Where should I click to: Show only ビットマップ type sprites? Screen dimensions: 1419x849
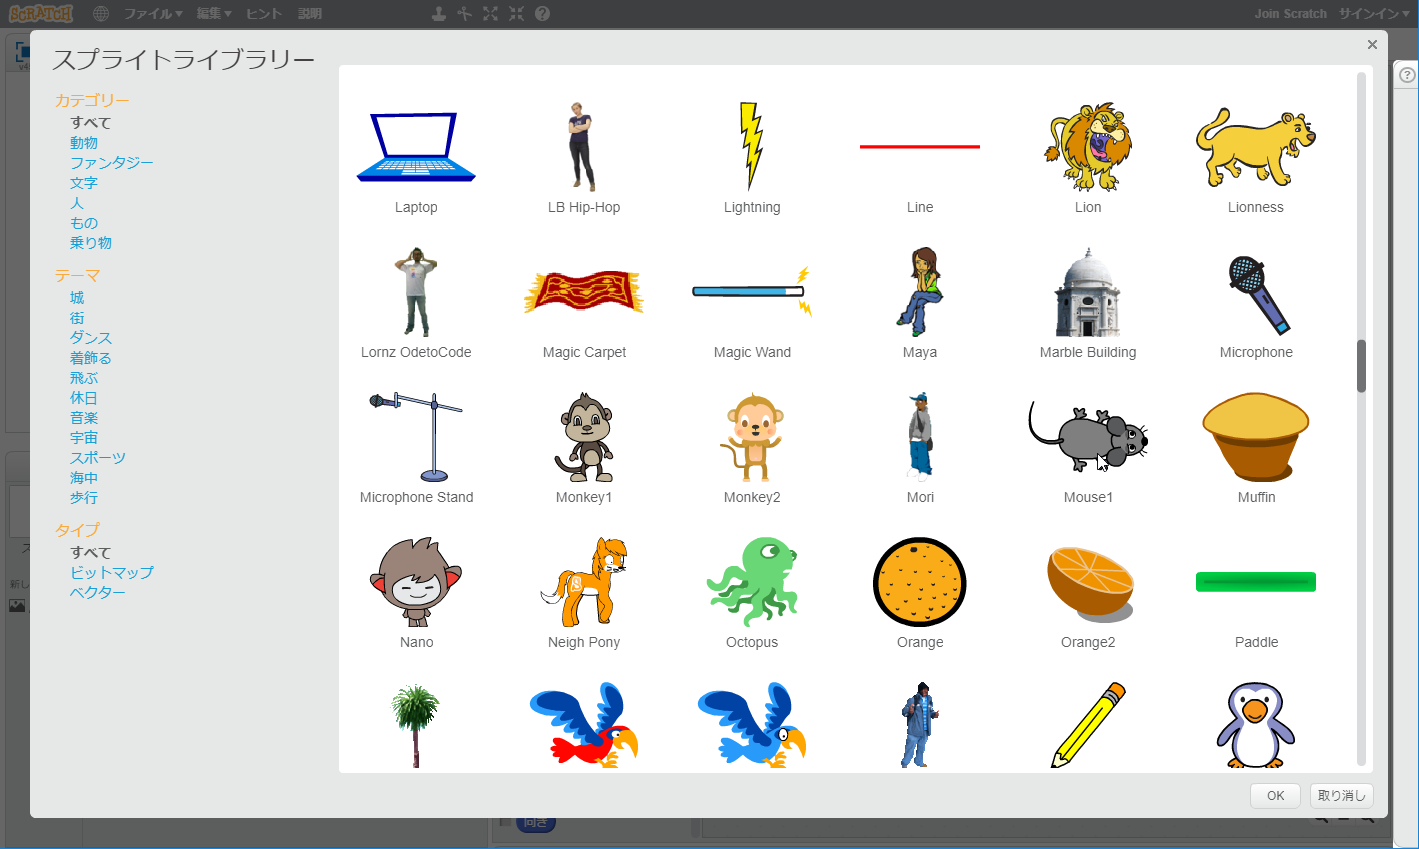[112, 573]
